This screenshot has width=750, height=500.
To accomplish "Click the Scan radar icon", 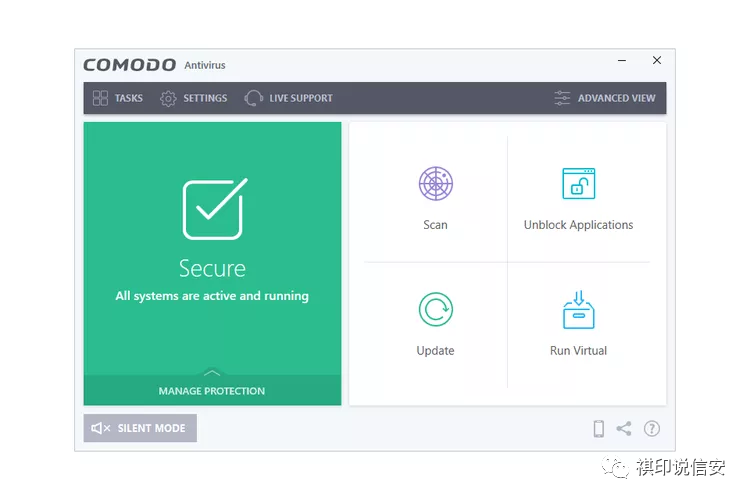I will point(435,184).
